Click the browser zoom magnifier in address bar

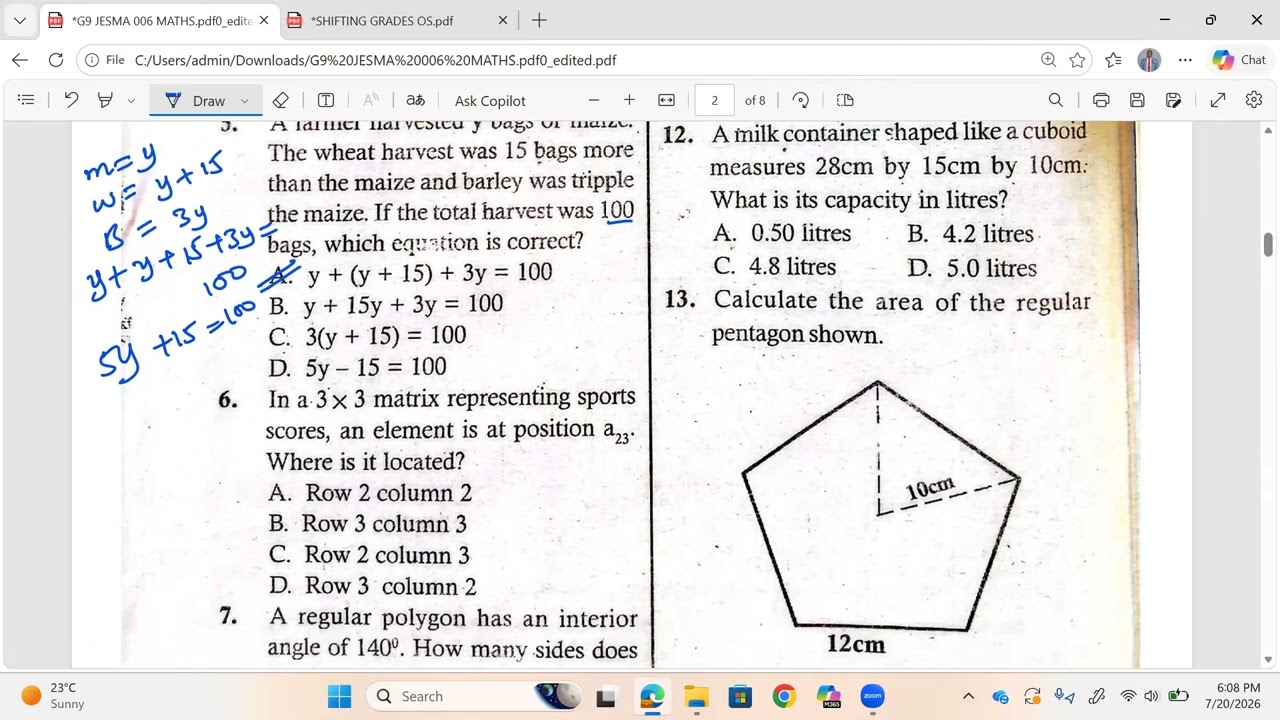click(x=1048, y=60)
